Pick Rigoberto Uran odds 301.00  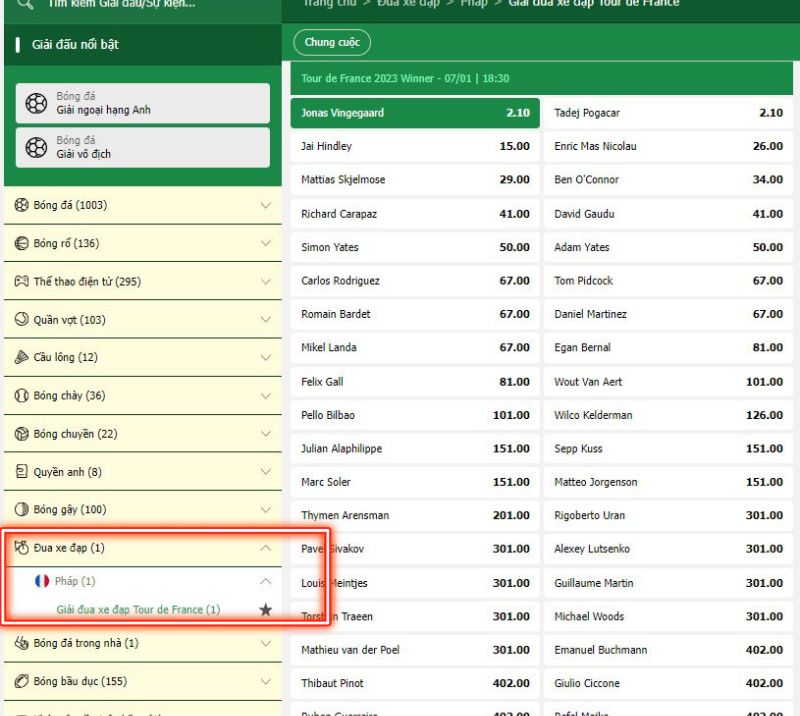click(x=668, y=515)
